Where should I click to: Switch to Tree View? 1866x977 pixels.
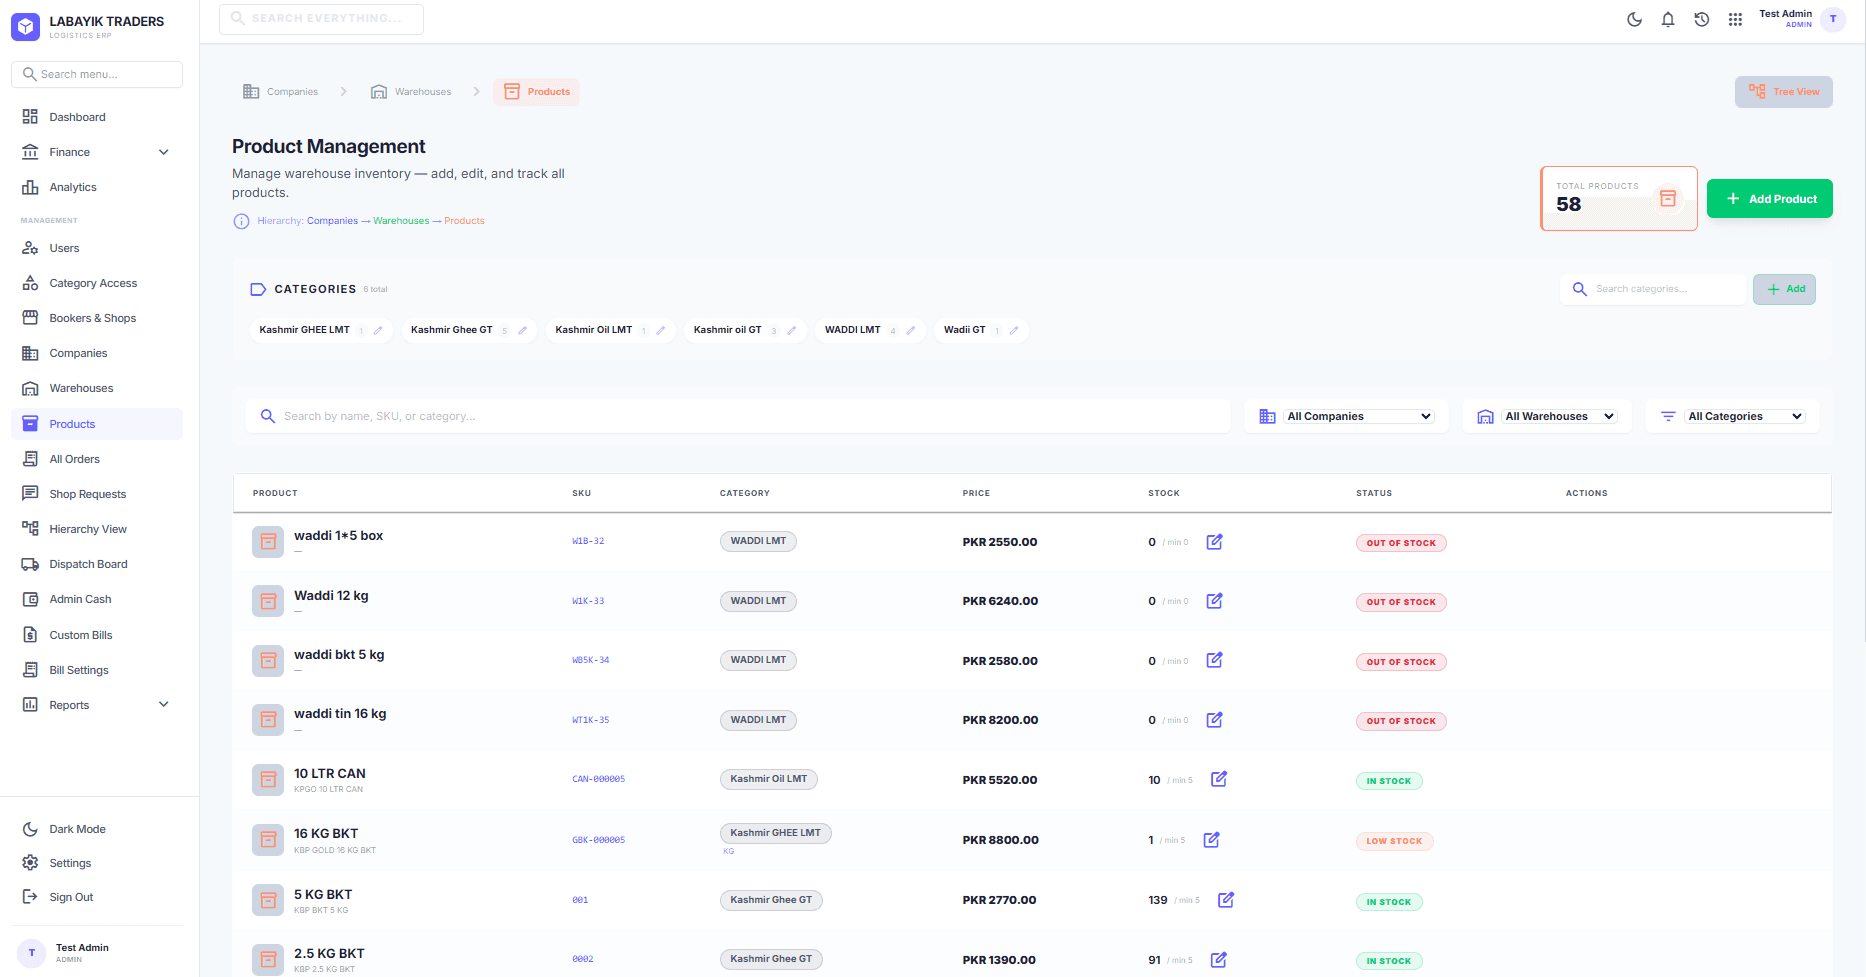coord(1783,92)
